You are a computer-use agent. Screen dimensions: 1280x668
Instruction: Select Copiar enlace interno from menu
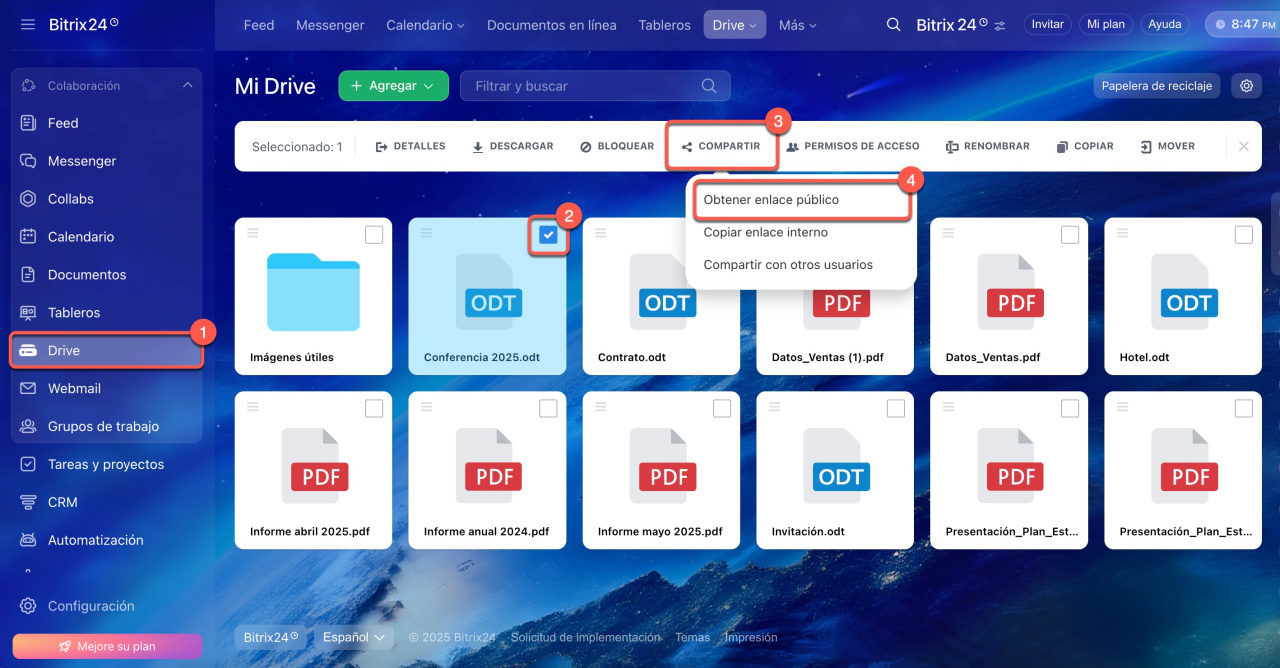[765, 232]
